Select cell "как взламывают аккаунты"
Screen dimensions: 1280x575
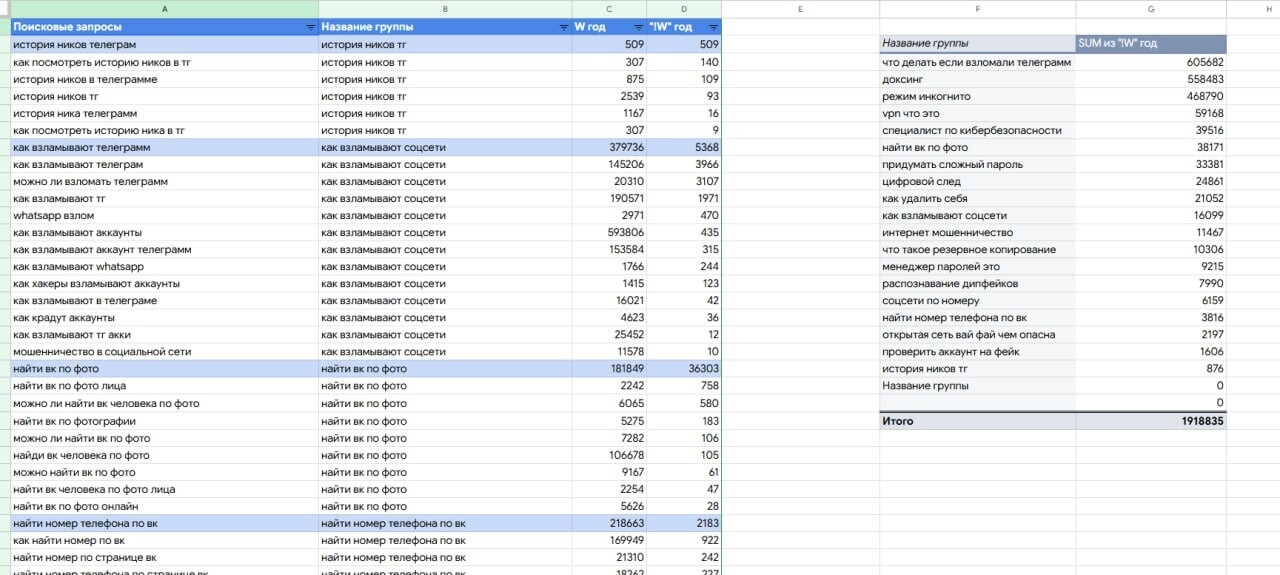coord(164,232)
